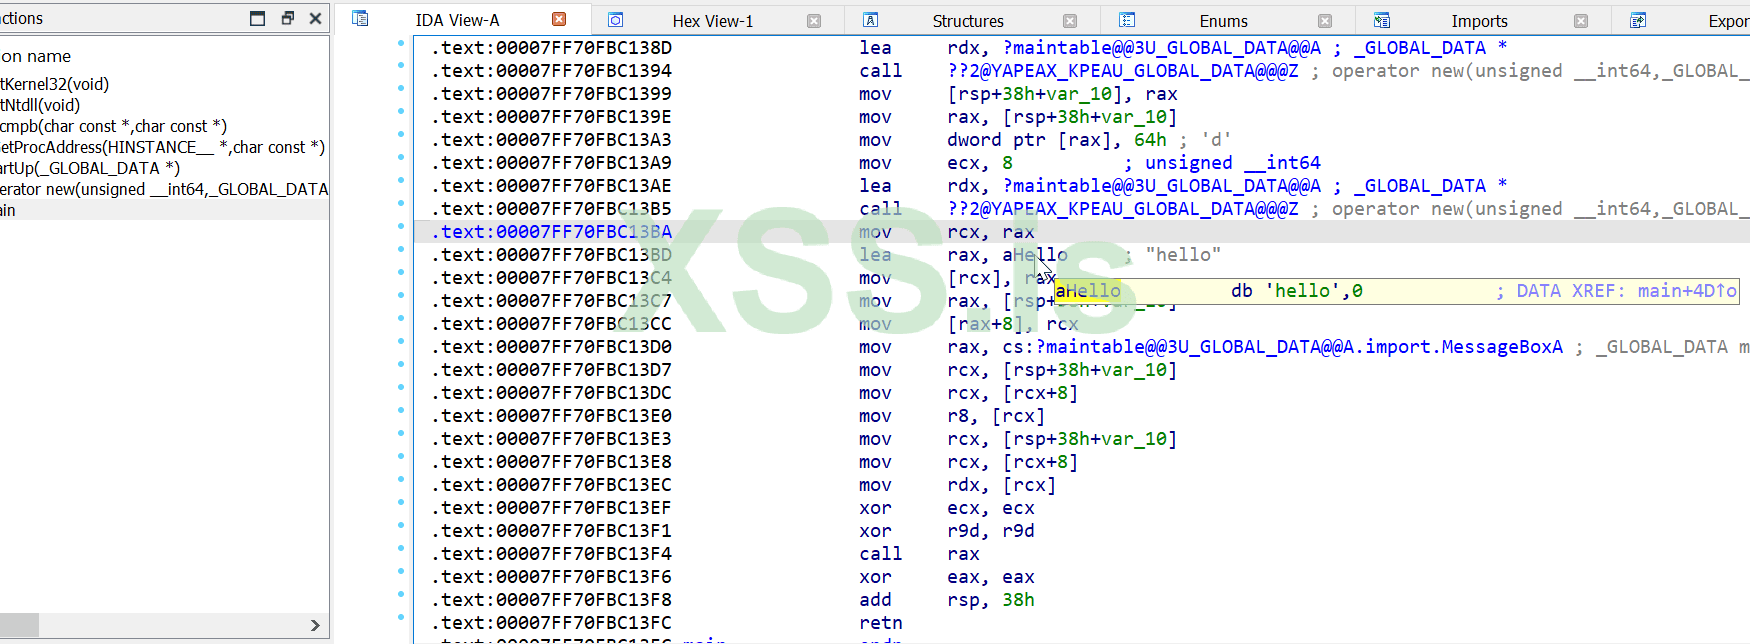The height and width of the screenshot is (644, 1750).
Task: Select the startUp(_GLOBAL_DATA *) function
Action: click(90, 168)
